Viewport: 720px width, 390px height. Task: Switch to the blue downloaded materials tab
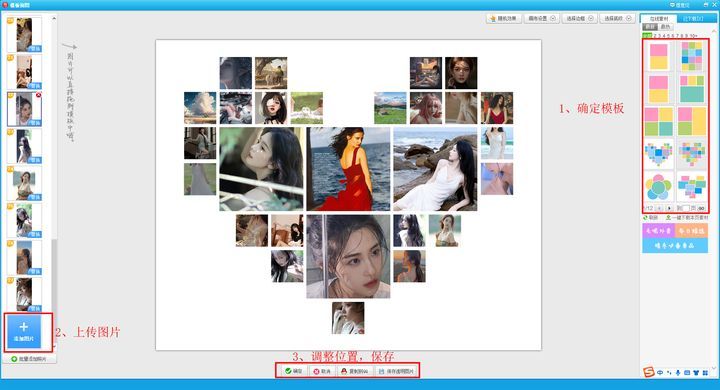pyautogui.click(x=693, y=18)
